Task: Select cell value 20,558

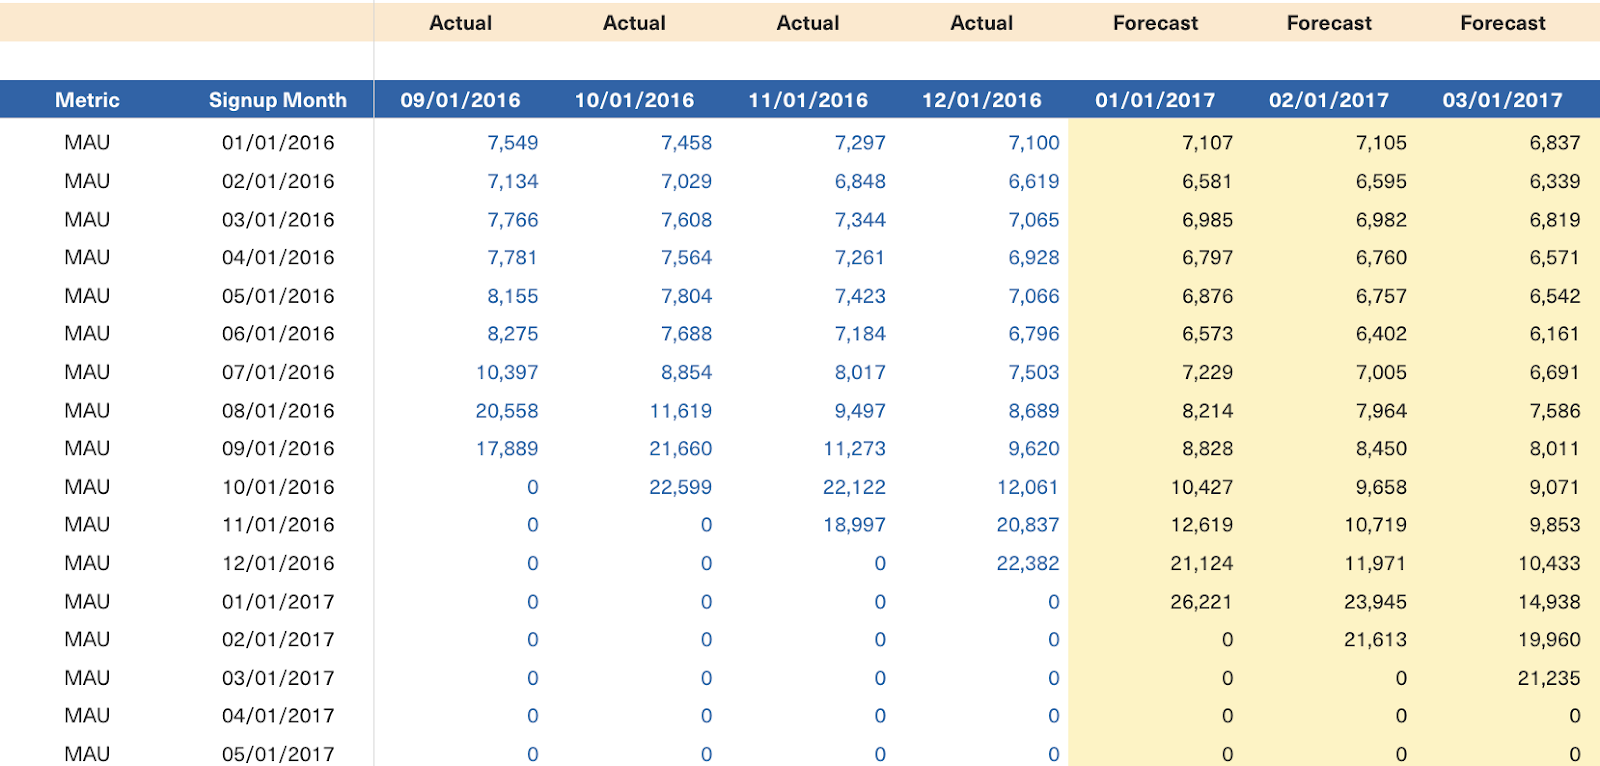Action: coord(507,411)
